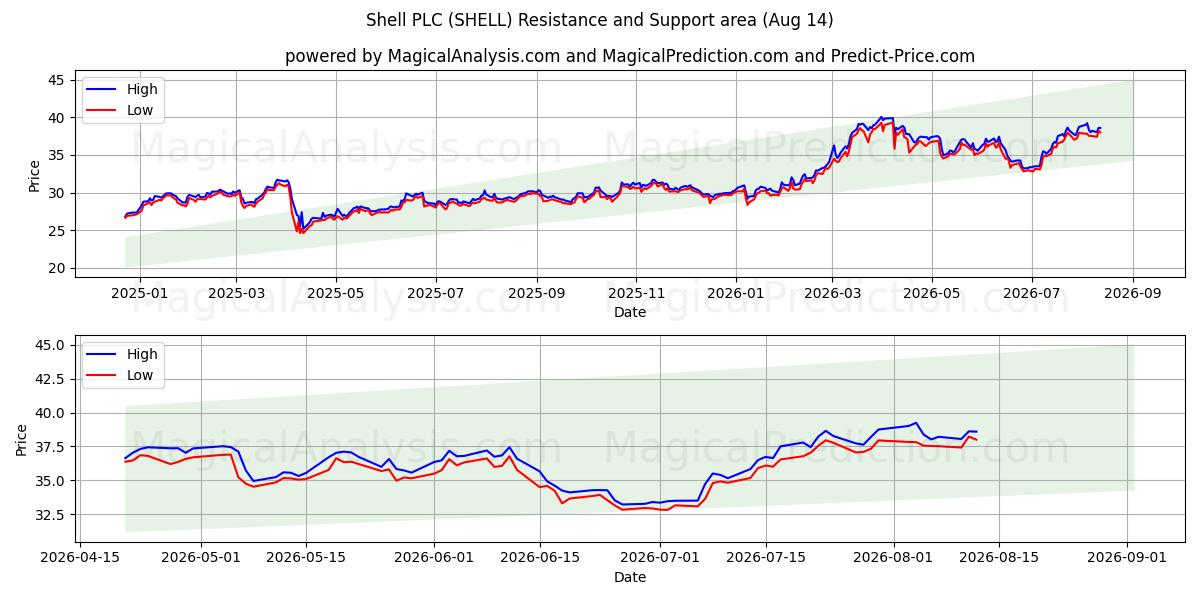Click the bottom chart x-axis label '2026-05-01'

pos(201,558)
